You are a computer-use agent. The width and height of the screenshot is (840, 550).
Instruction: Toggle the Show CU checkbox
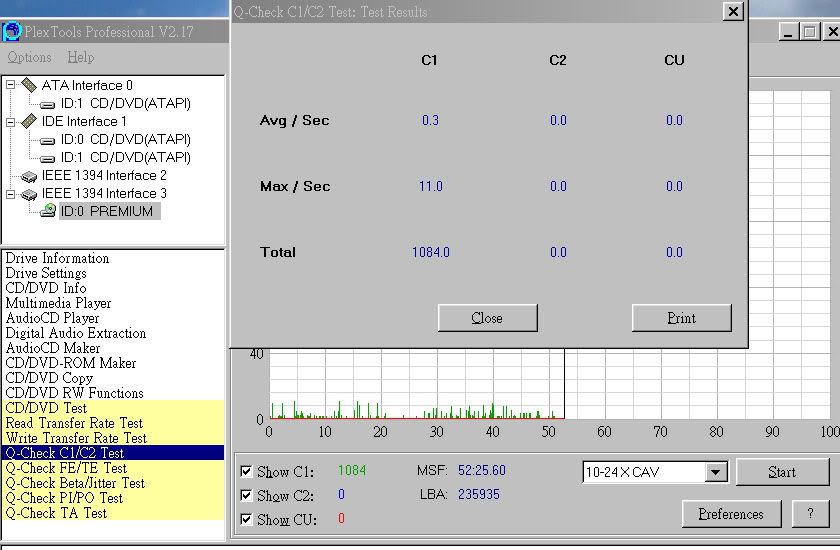pyautogui.click(x=246, y=519)
